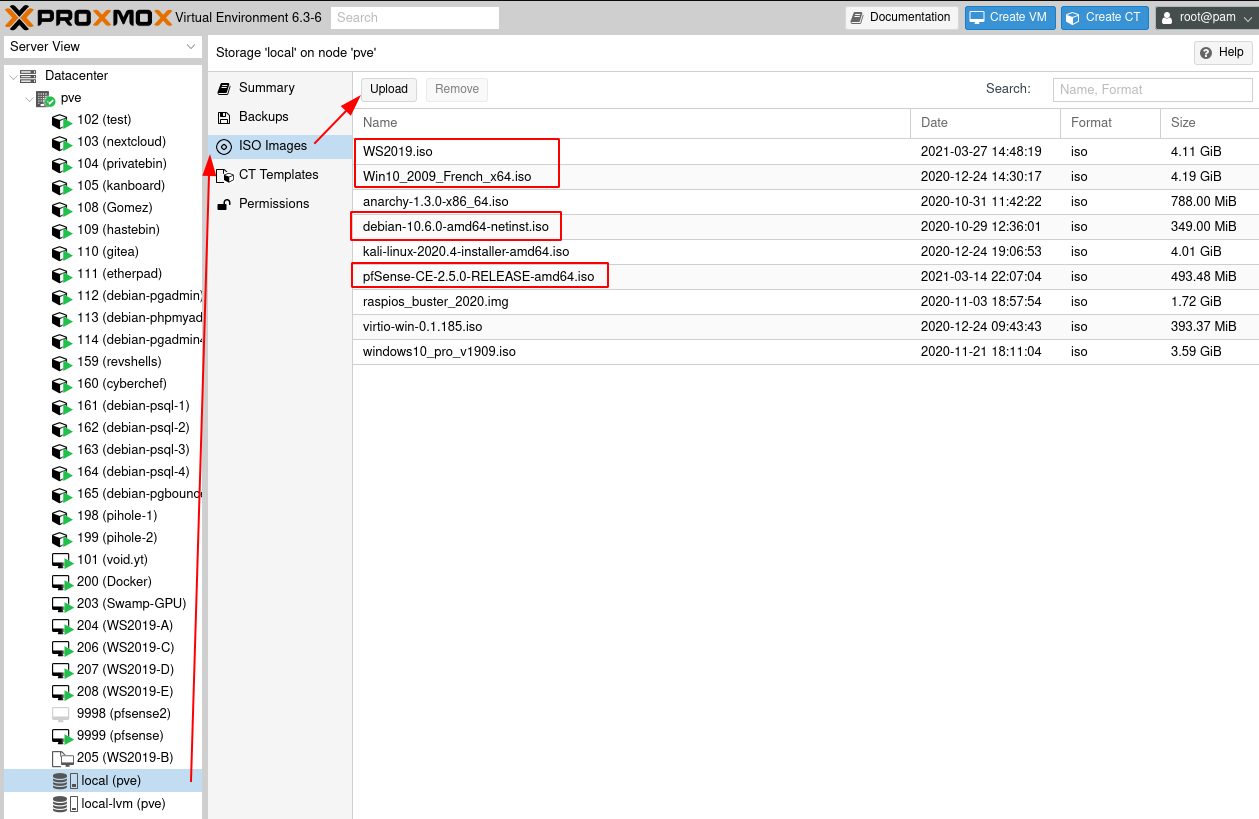Click the help question mark icon
This screenshot has height=819, width=1259.
(1208, 53)
